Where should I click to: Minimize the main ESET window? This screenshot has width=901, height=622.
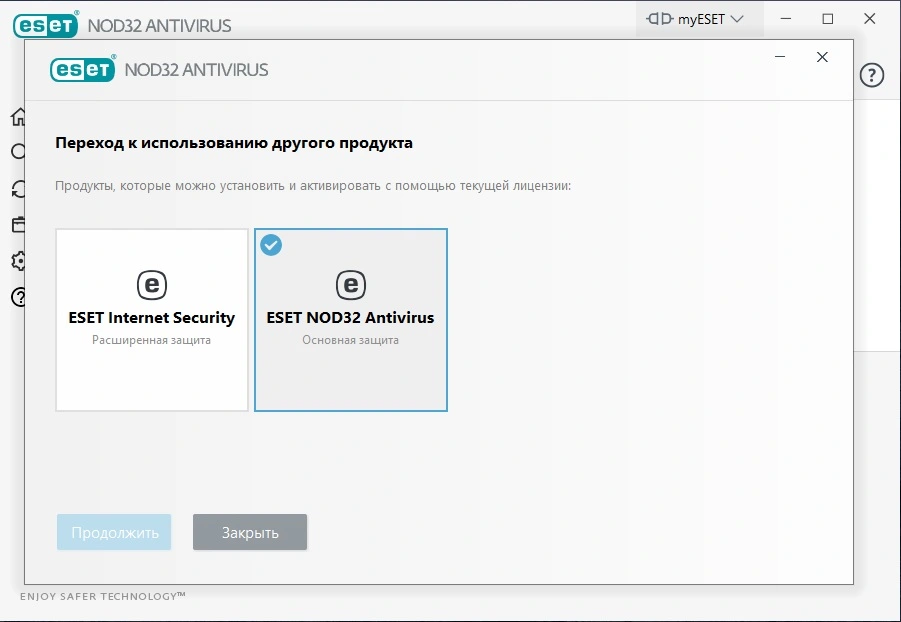pyautogui.click(x=786, y=19)
